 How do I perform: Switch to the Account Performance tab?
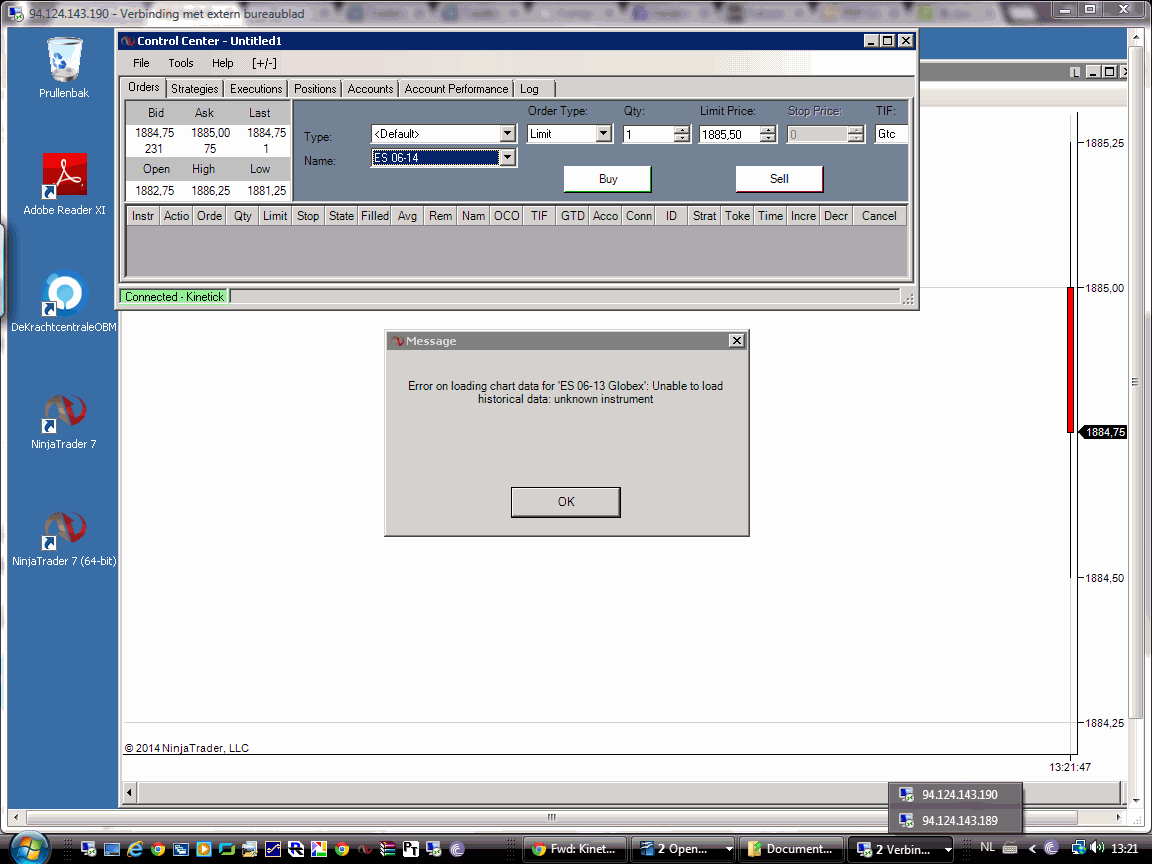[456, 89]
